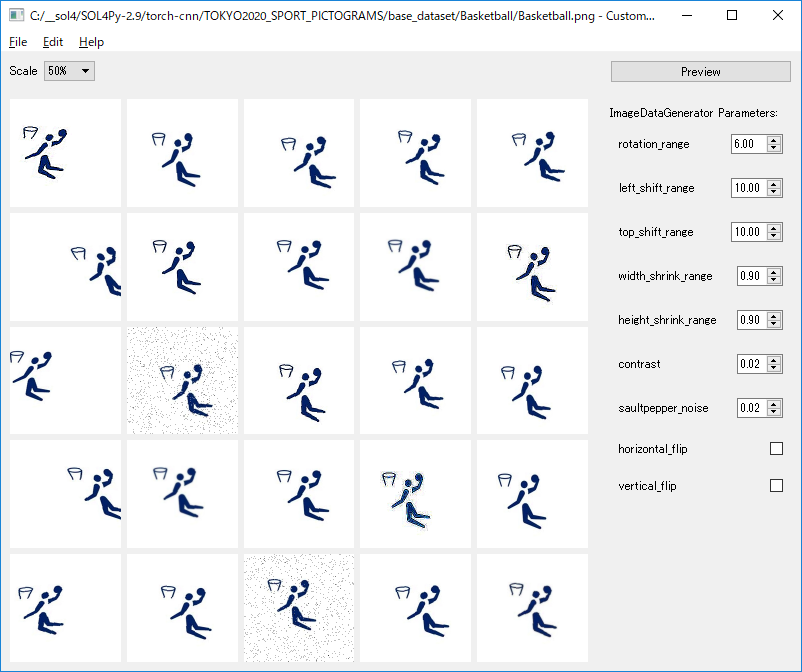Select the noisy basketball thumbnail in third row
Viewport: 802px width, 672px height.
pos(182,380)
